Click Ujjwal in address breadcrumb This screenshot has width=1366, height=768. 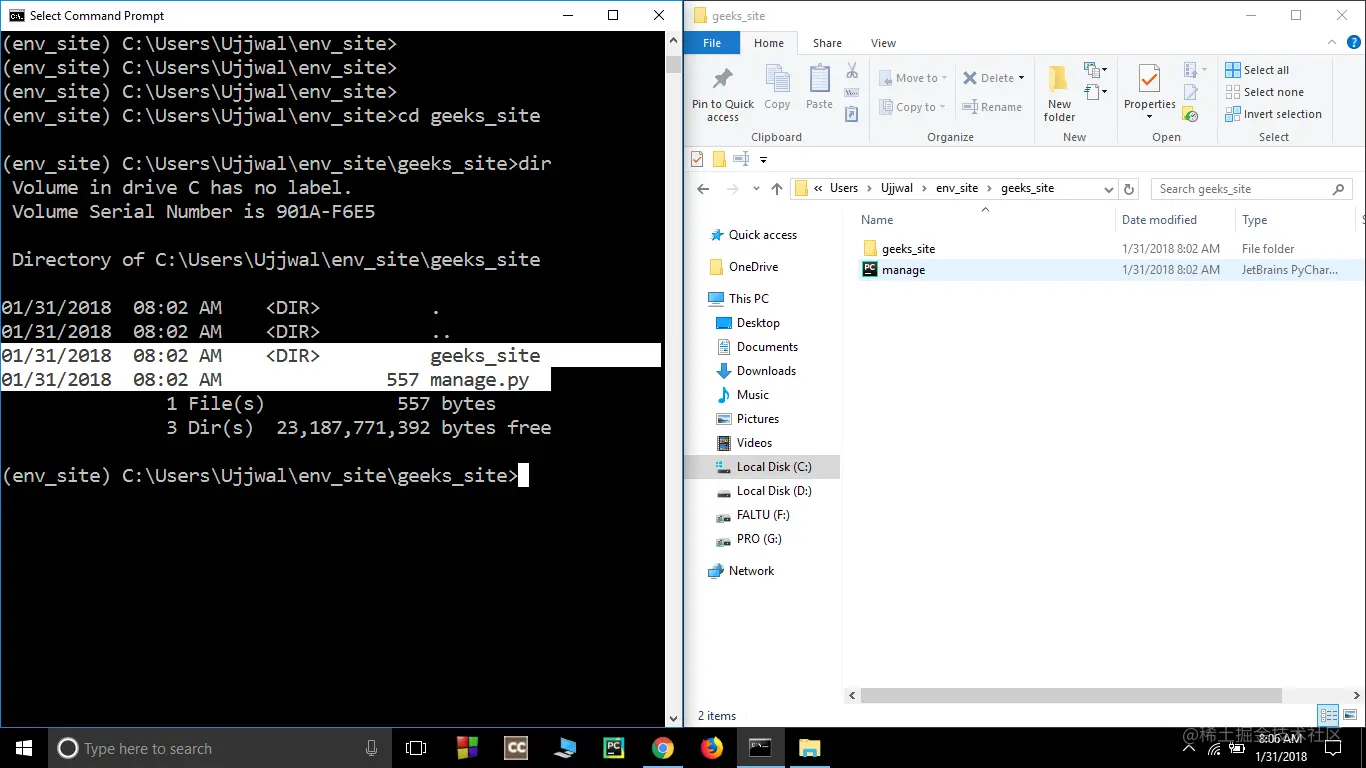[898, 188]
